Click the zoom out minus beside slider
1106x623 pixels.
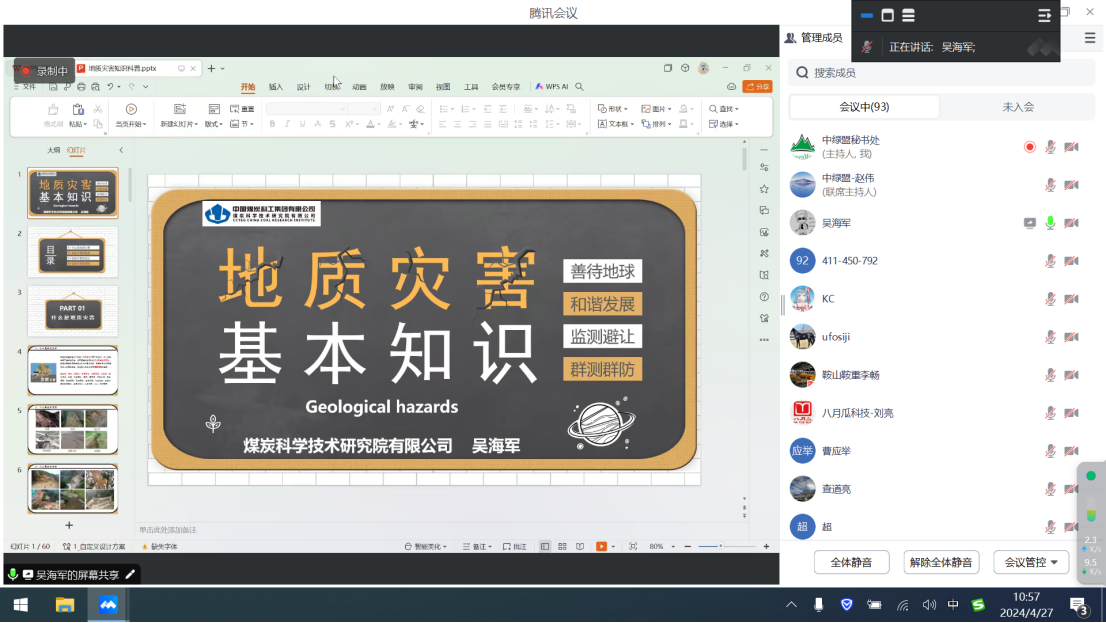pos(688,547)
